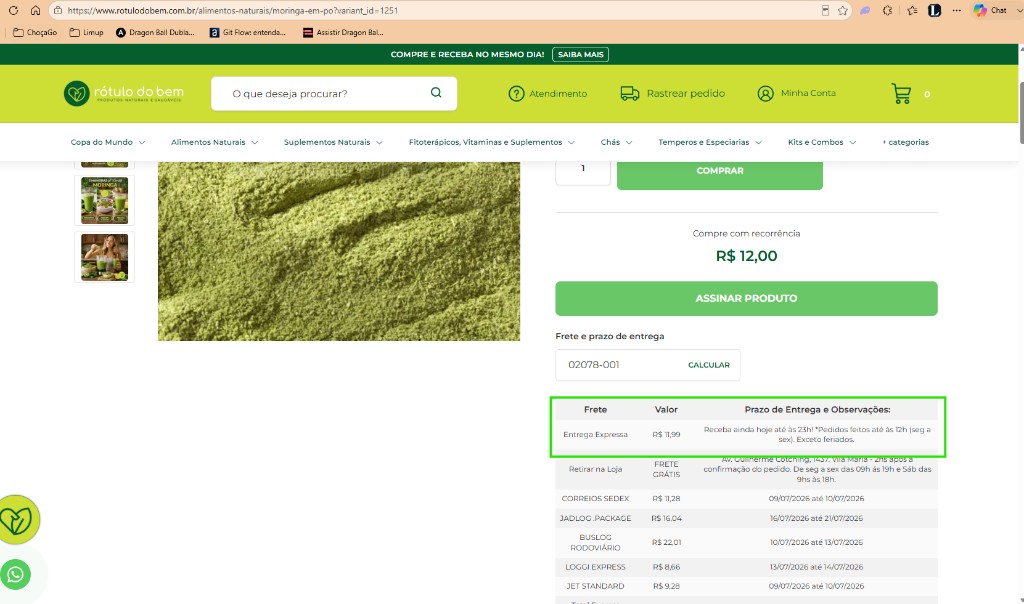The image size is (1024, 604).
Task: Open the Limup bookmarks folder
Action: 86,32
